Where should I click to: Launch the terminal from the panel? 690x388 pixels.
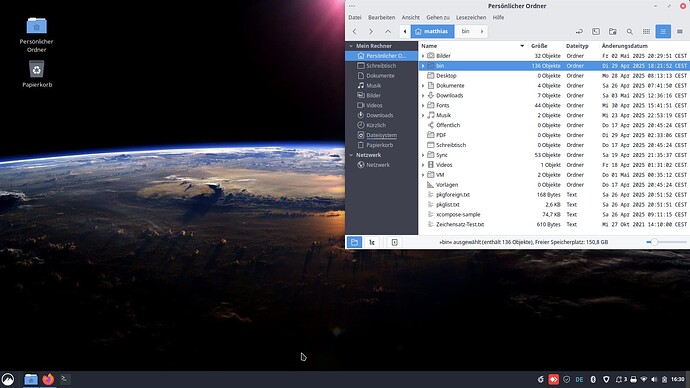point(65,379)
